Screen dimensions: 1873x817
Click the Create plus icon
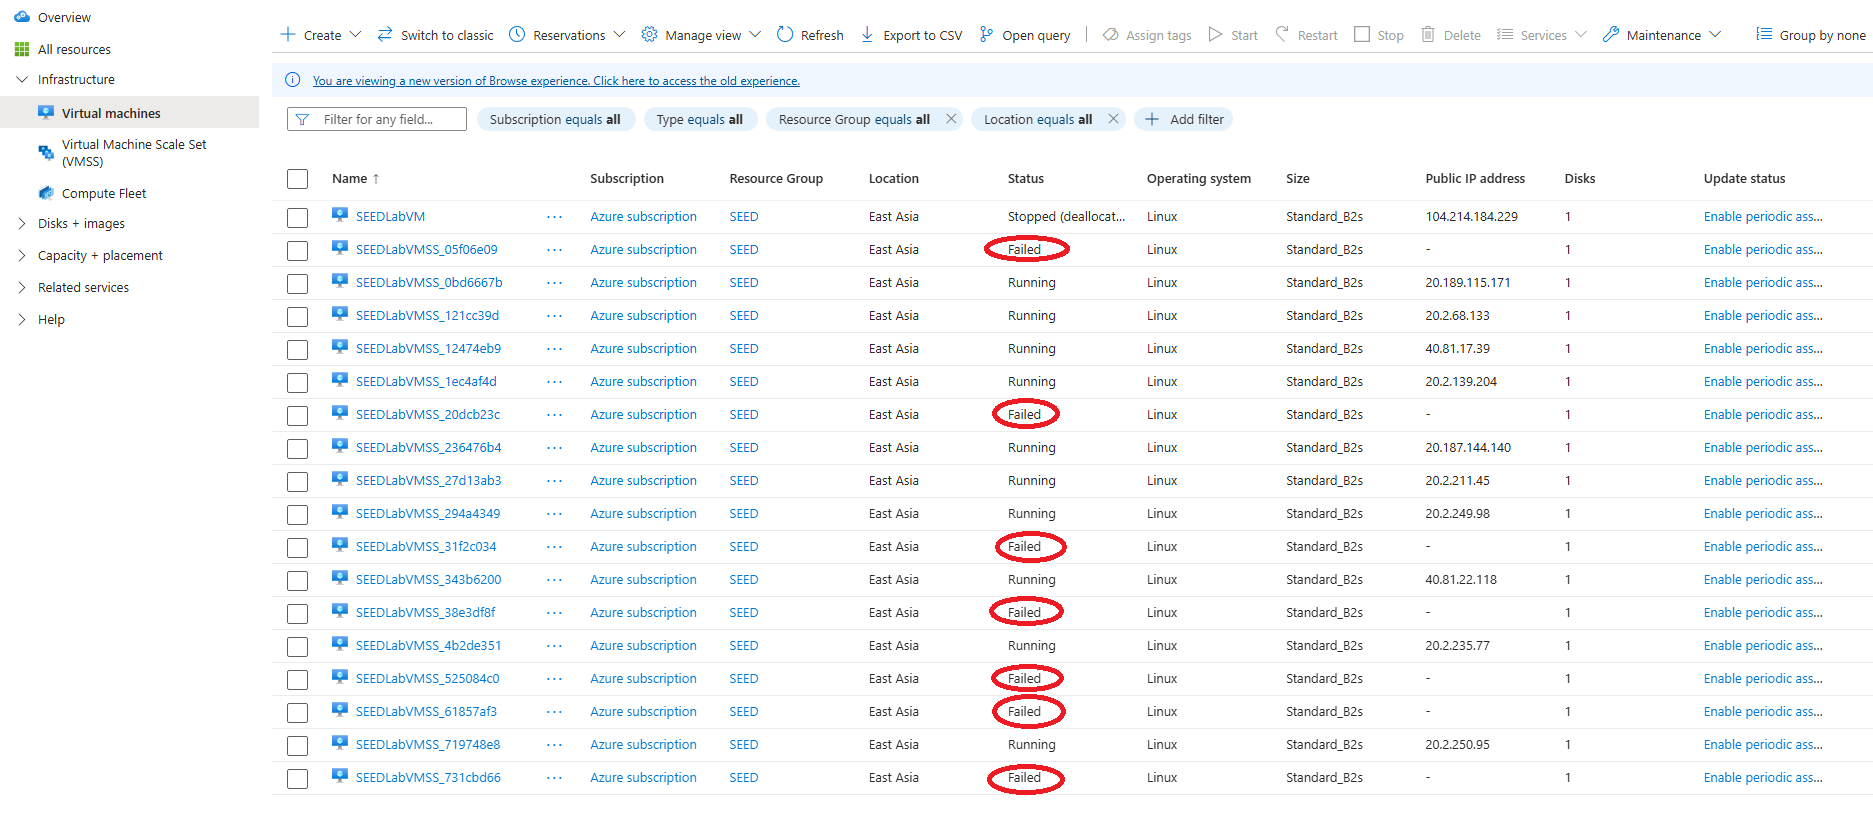pos(288,34)
